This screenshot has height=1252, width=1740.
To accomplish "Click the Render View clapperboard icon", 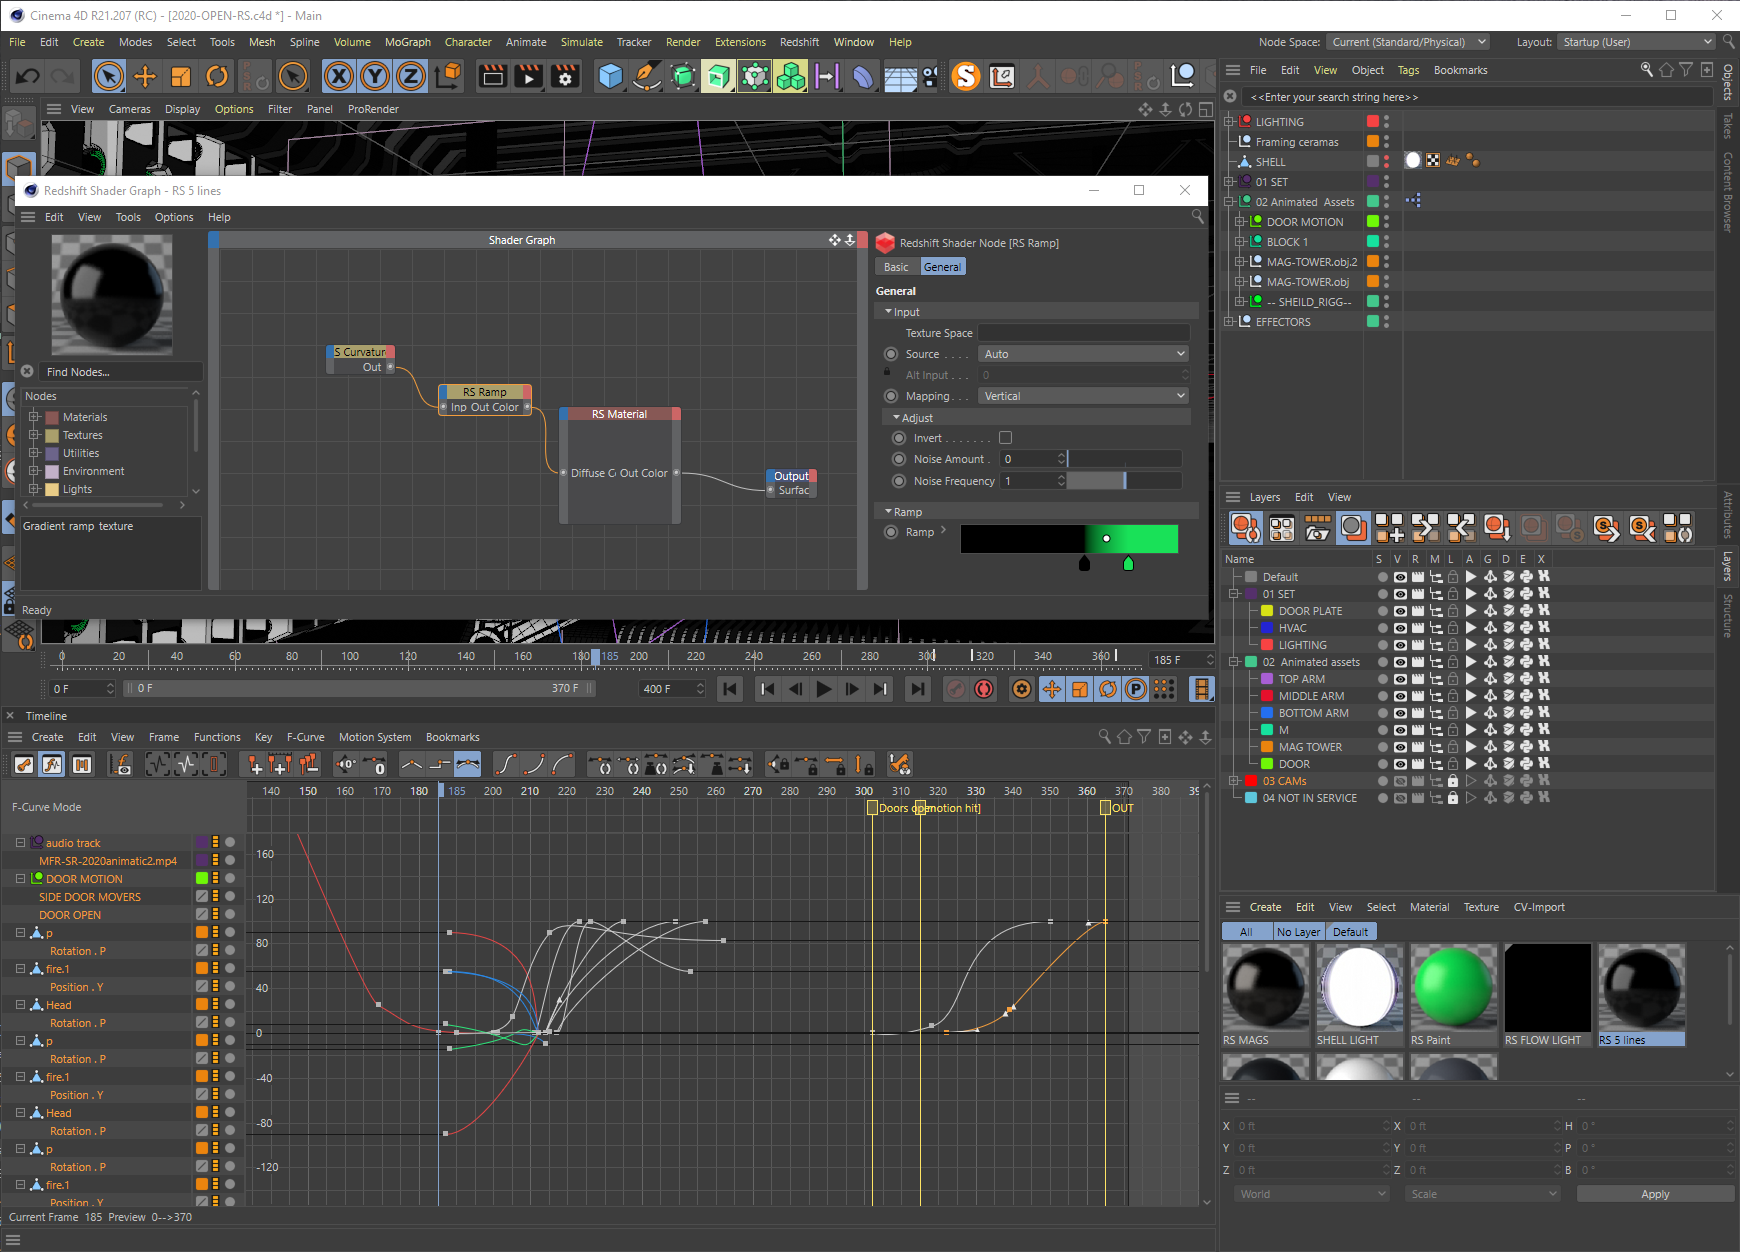I will (x=493, y=76).
